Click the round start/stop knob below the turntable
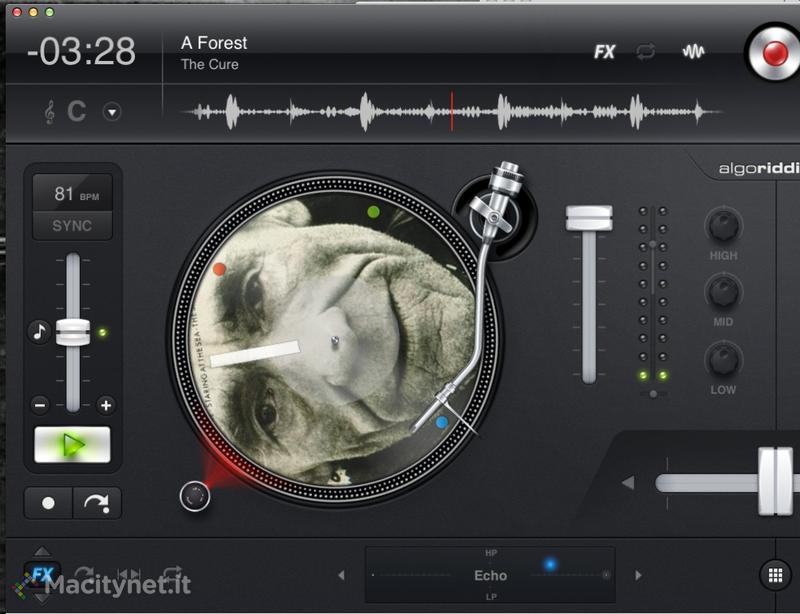Screen dimensions: 800x614 pyautogui.click(x=195, y=496)
